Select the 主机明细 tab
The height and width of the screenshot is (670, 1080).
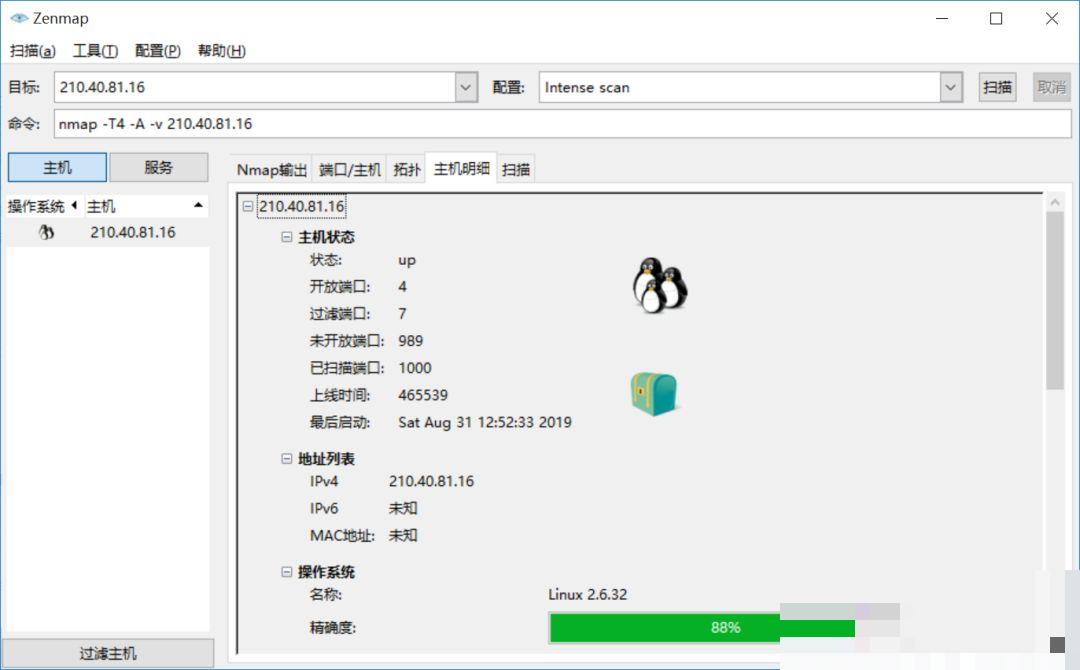coord(461,168)
